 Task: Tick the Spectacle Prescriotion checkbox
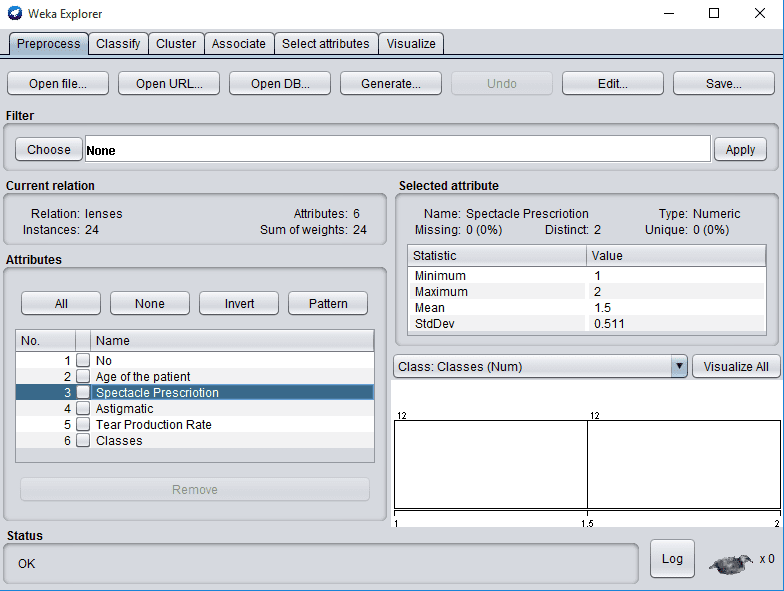(83, 392)
